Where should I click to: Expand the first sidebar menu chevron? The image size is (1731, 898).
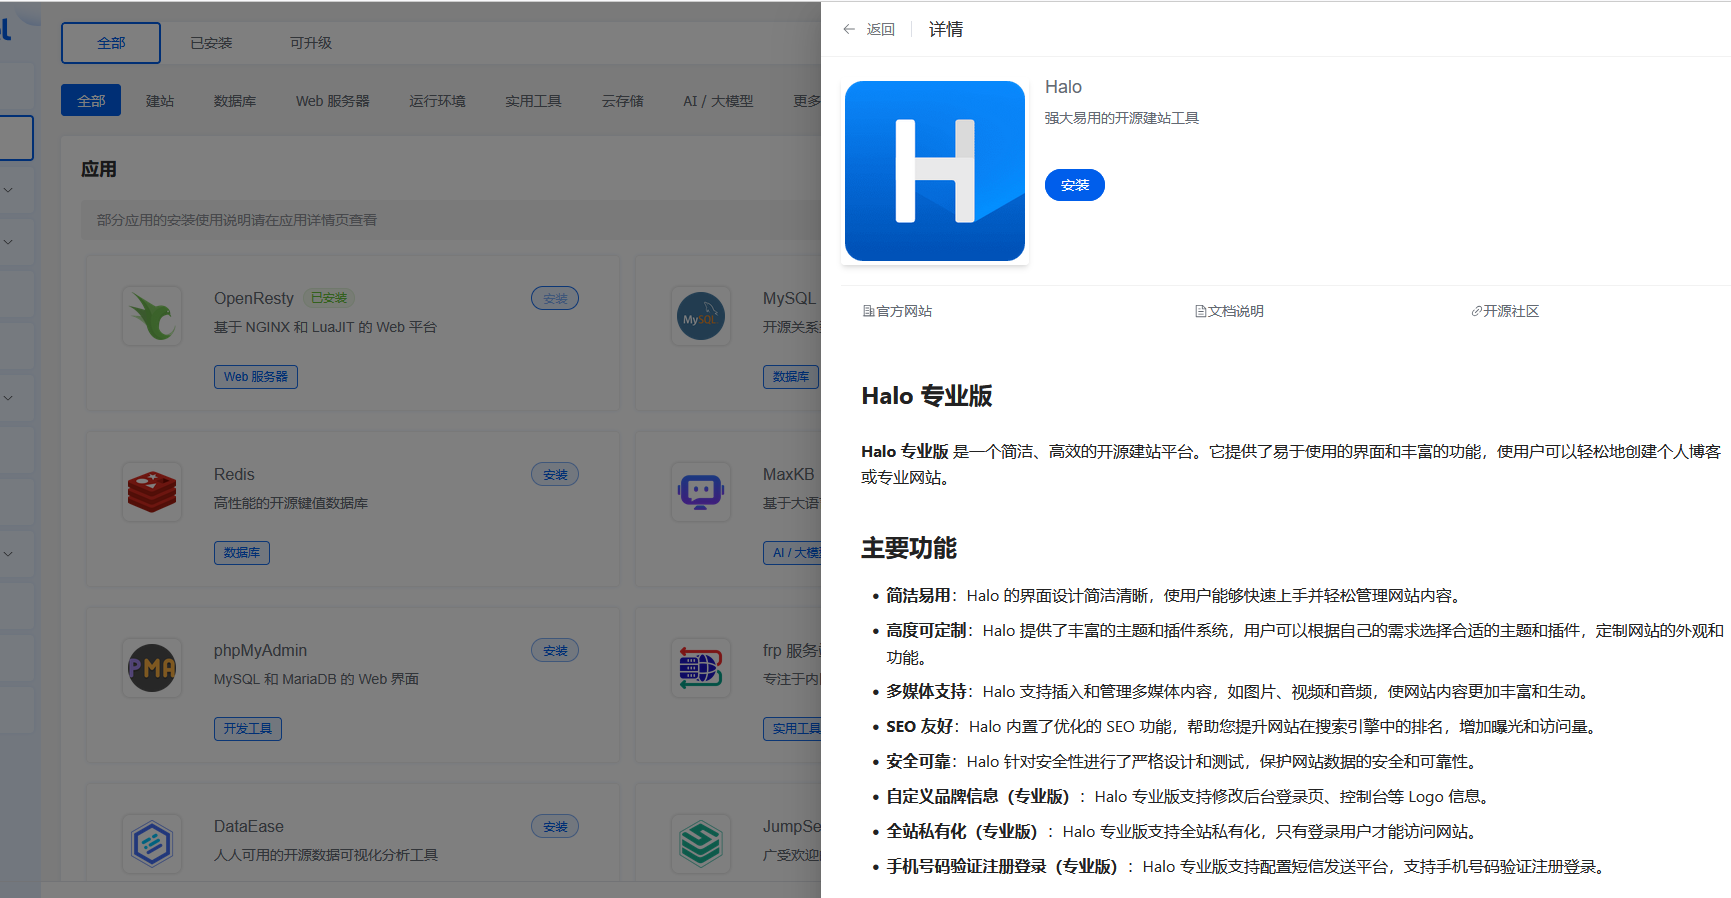pyautogui.click(x=8, y=189)
